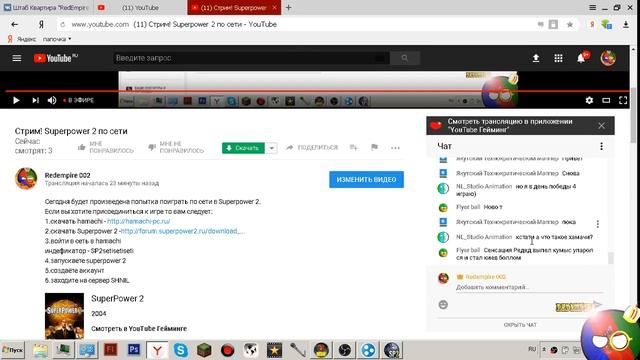Screen dimensions: 640x360
Task: Open the browser main menu icon
Action: coord(592,7)
